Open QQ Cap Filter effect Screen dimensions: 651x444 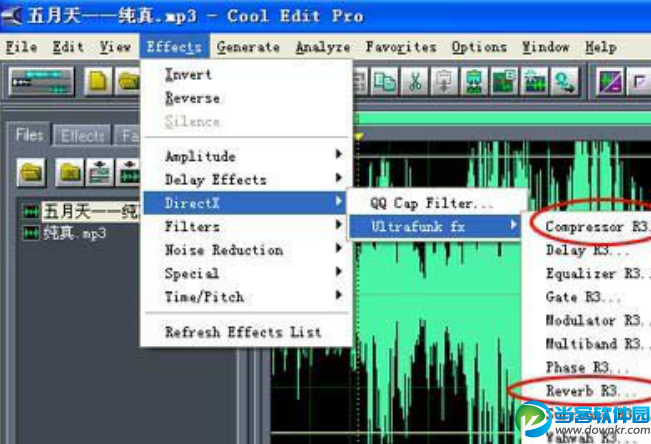(436, 203)
